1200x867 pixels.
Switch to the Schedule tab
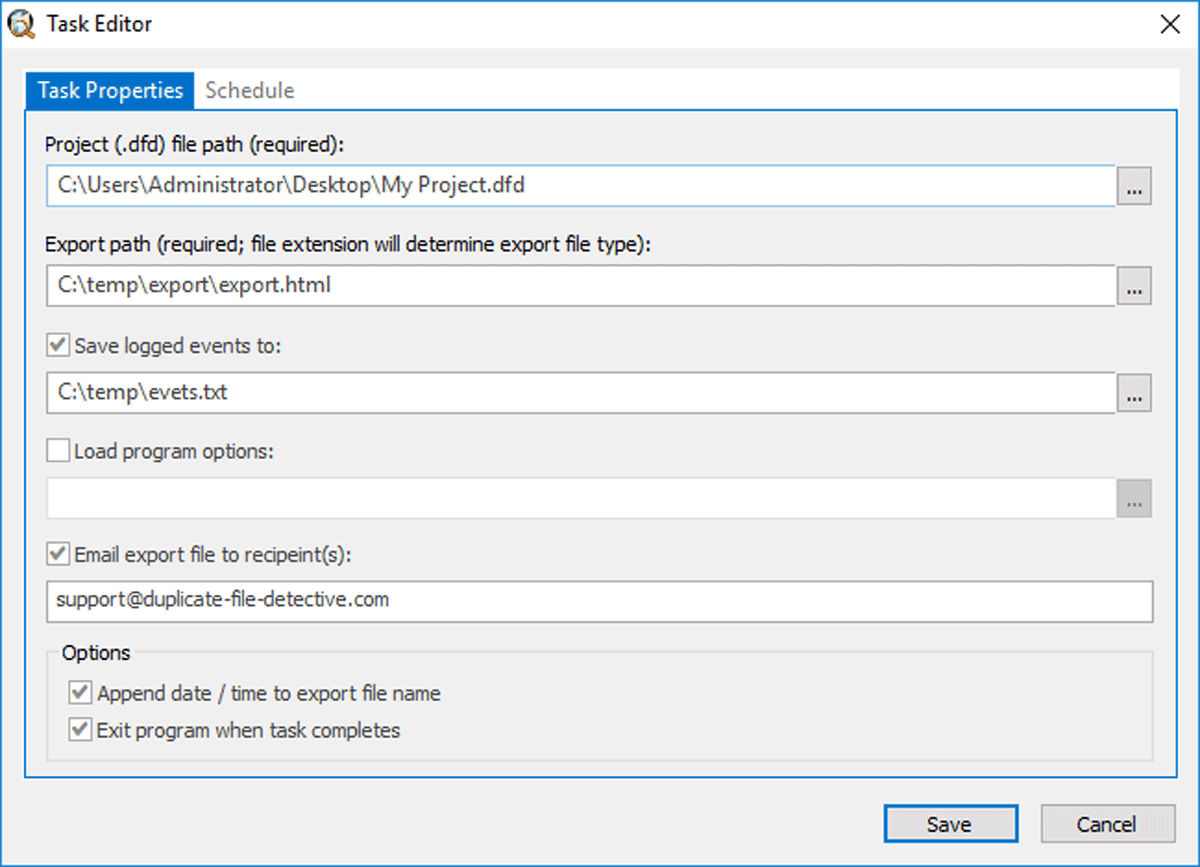click(x=249, y=90)
